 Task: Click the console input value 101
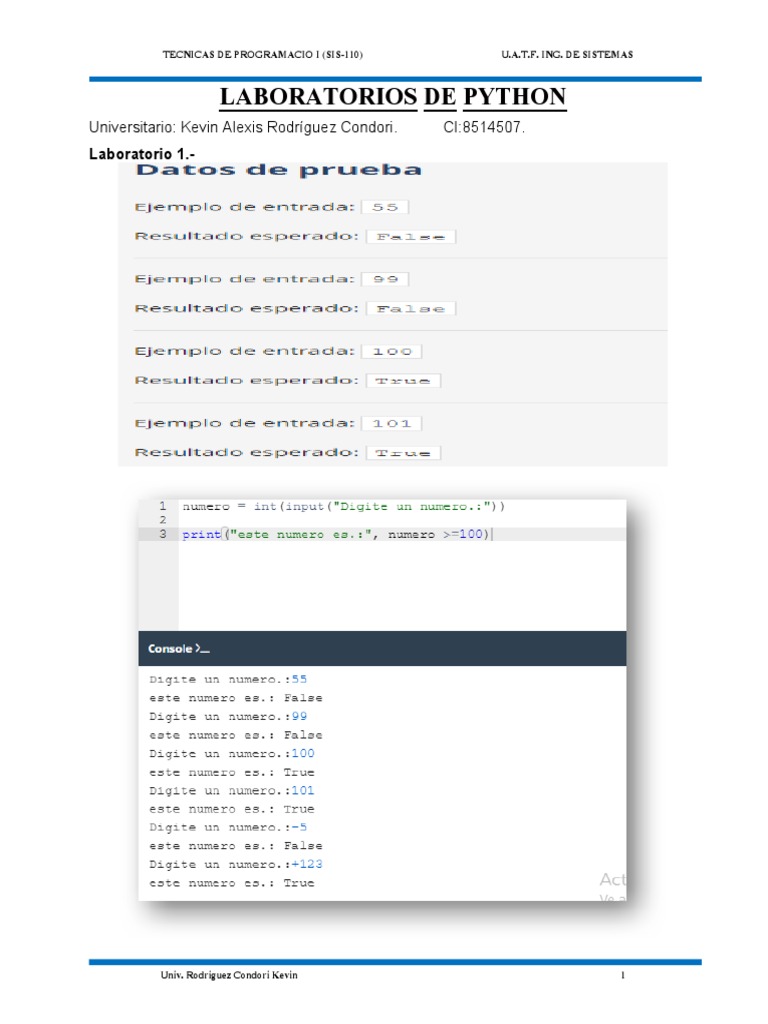click(x=303, y=790)
